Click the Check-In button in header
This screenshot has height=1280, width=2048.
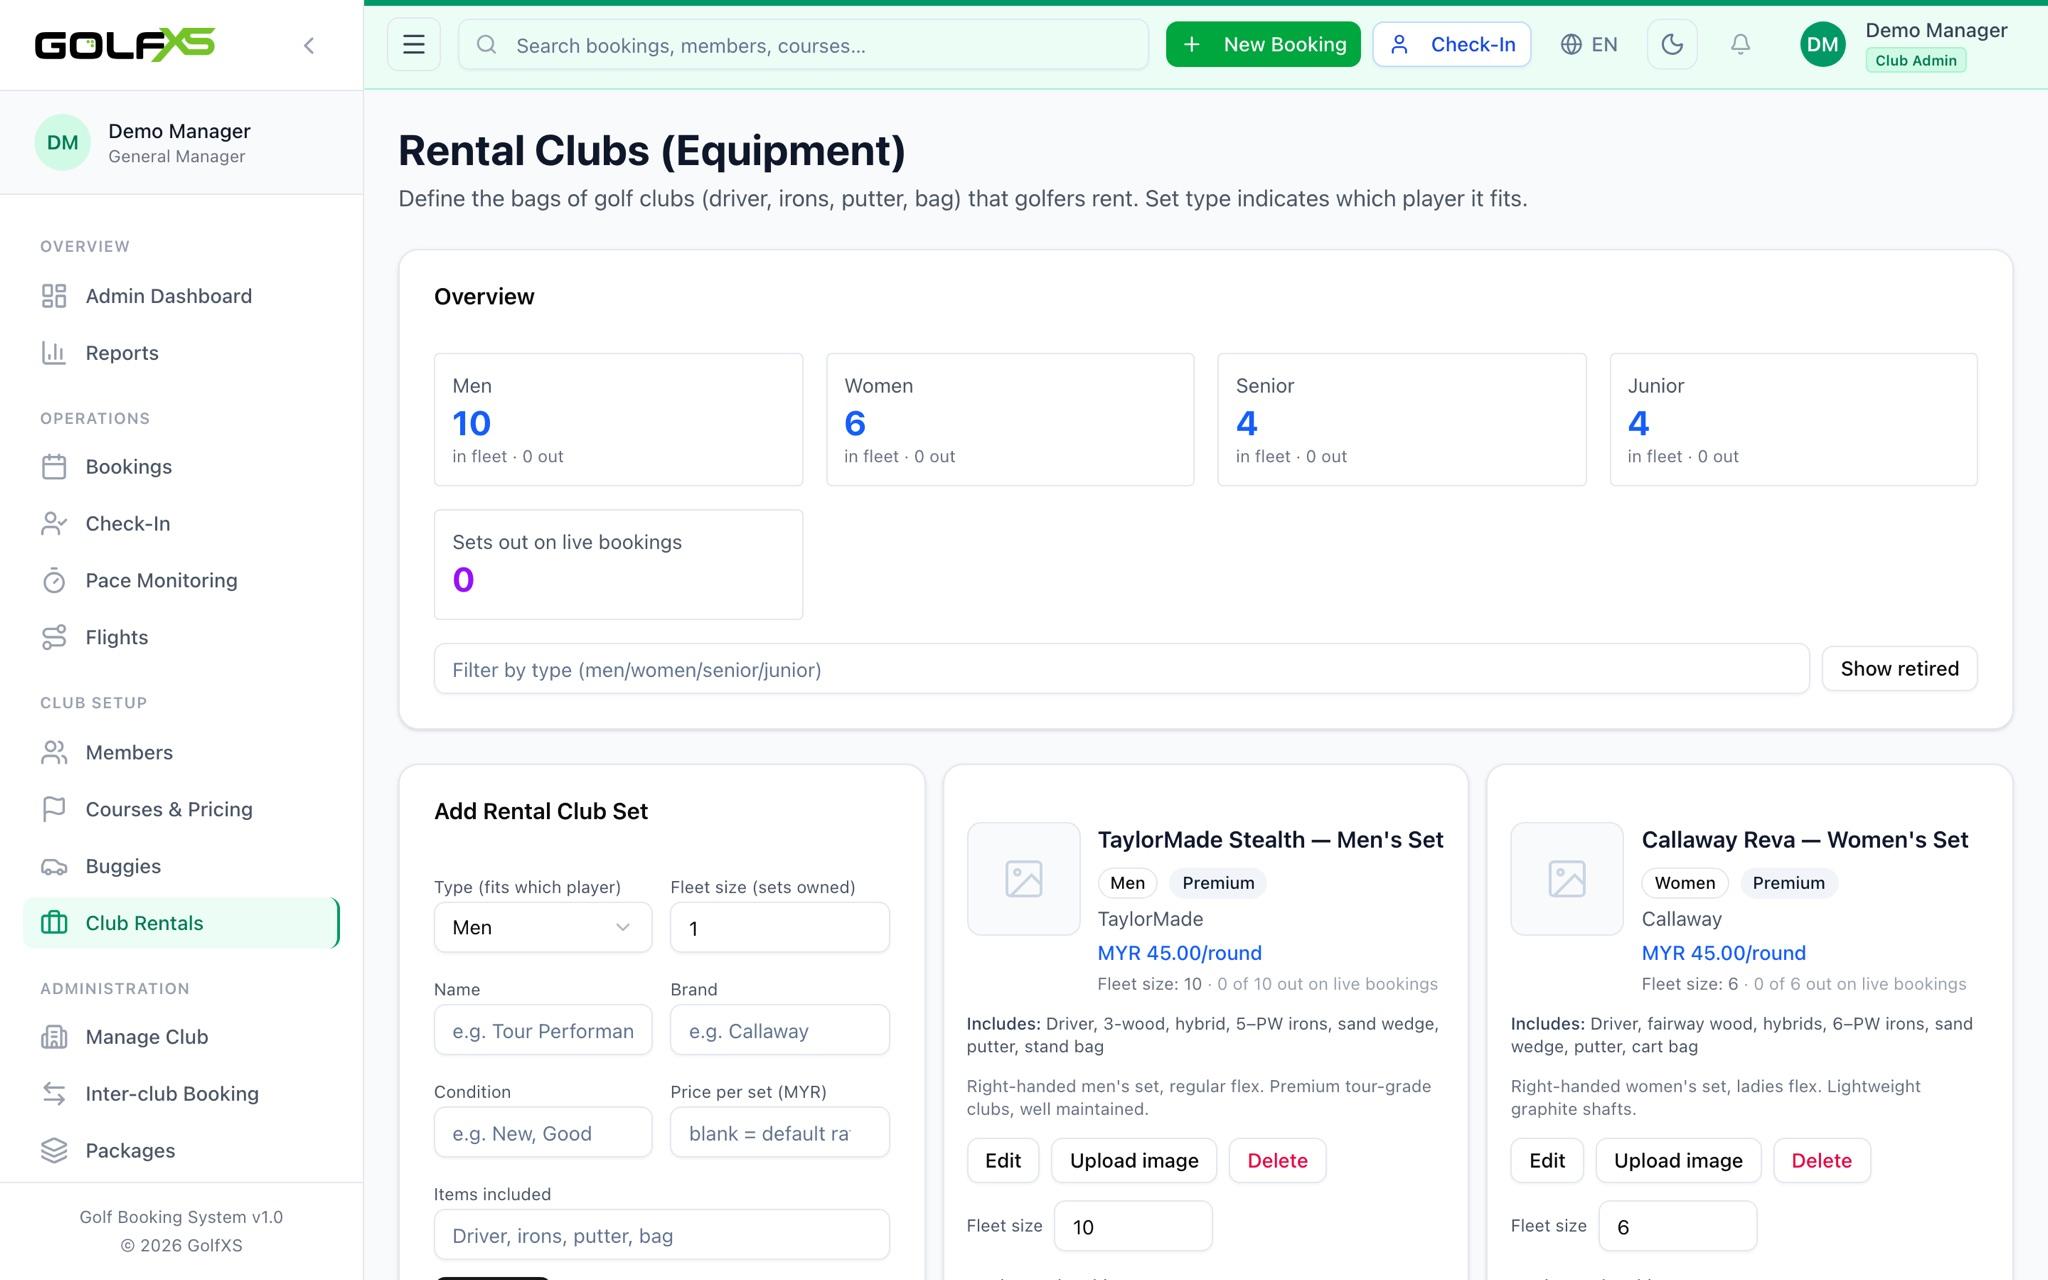tap(1452, 45)
